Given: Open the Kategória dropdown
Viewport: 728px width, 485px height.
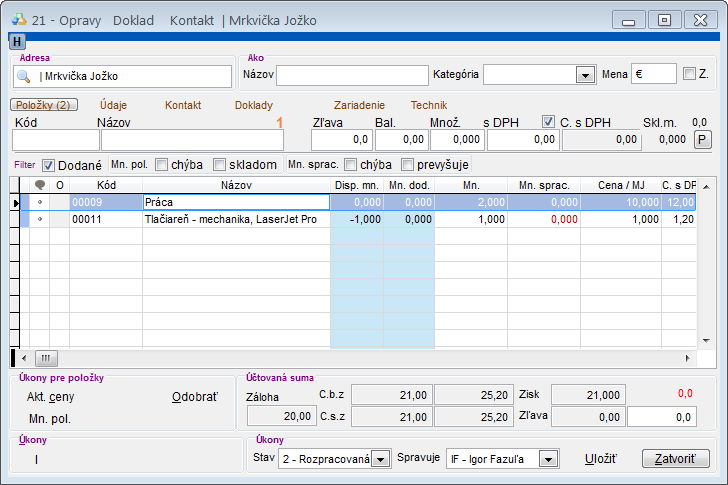Looking at the screenshot, I should click(585, 75).
